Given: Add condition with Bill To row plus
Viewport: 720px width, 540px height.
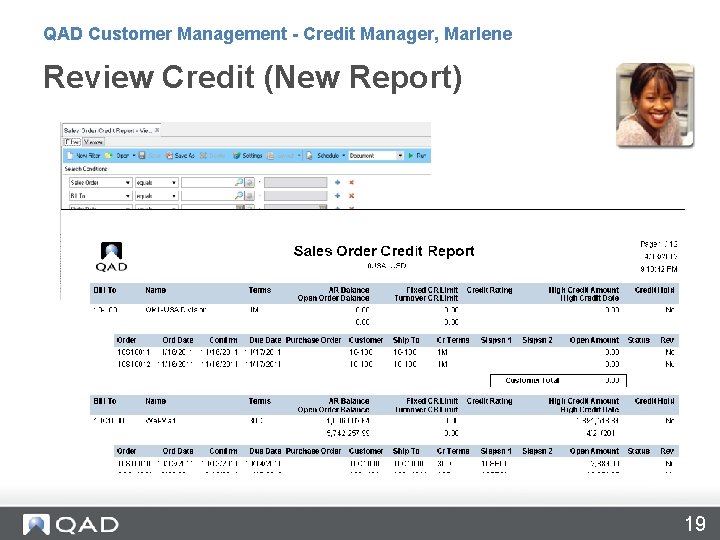Looking at the screenshot, I should coord(338,196).
